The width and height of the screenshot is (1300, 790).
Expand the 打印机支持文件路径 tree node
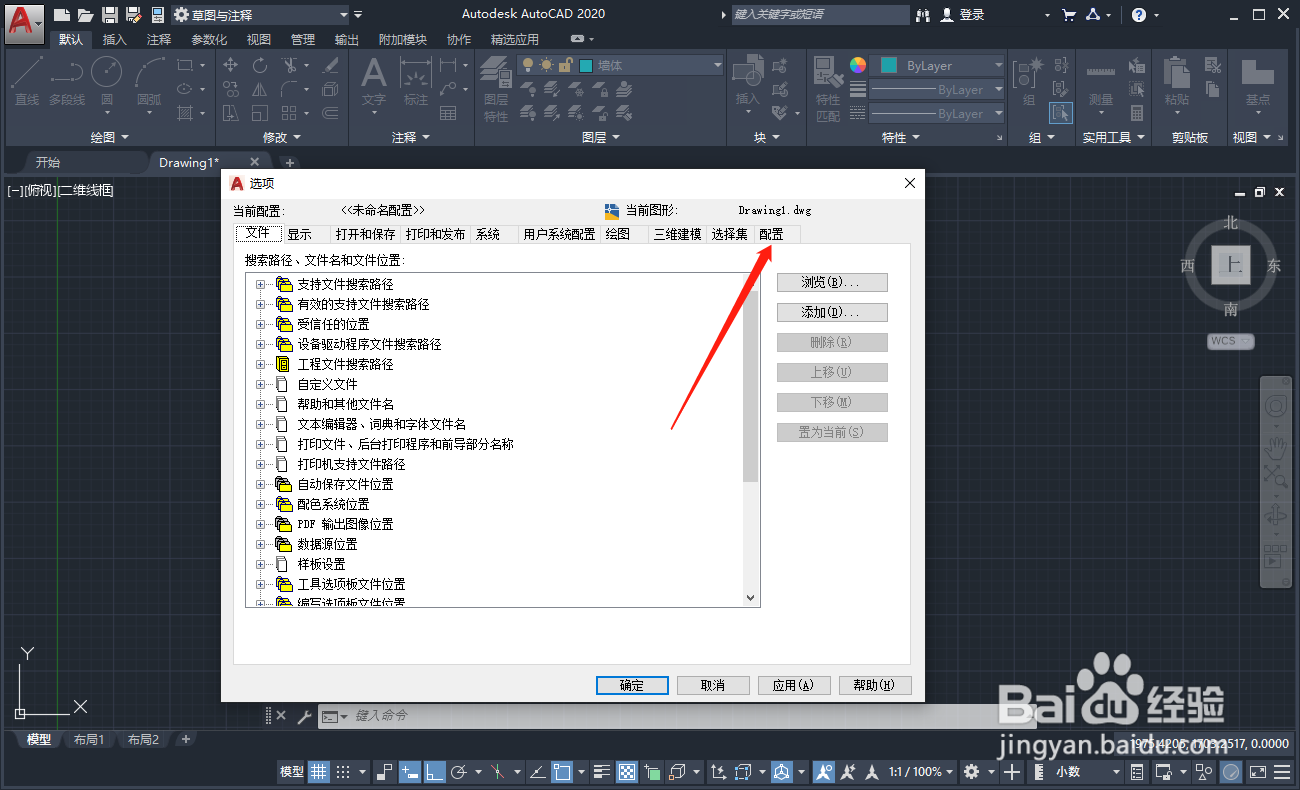point(261,464)
